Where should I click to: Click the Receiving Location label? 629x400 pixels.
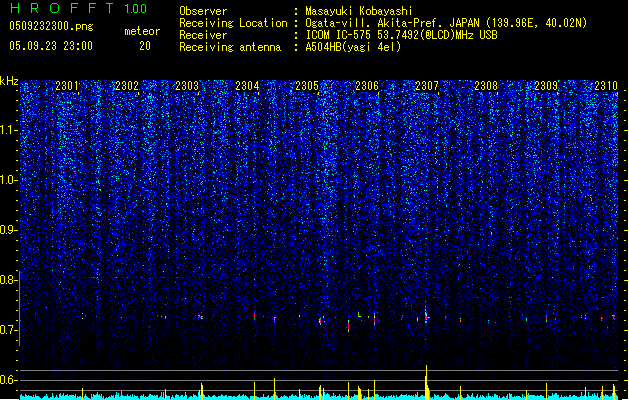pyautogui.click(x=233, y=23)
